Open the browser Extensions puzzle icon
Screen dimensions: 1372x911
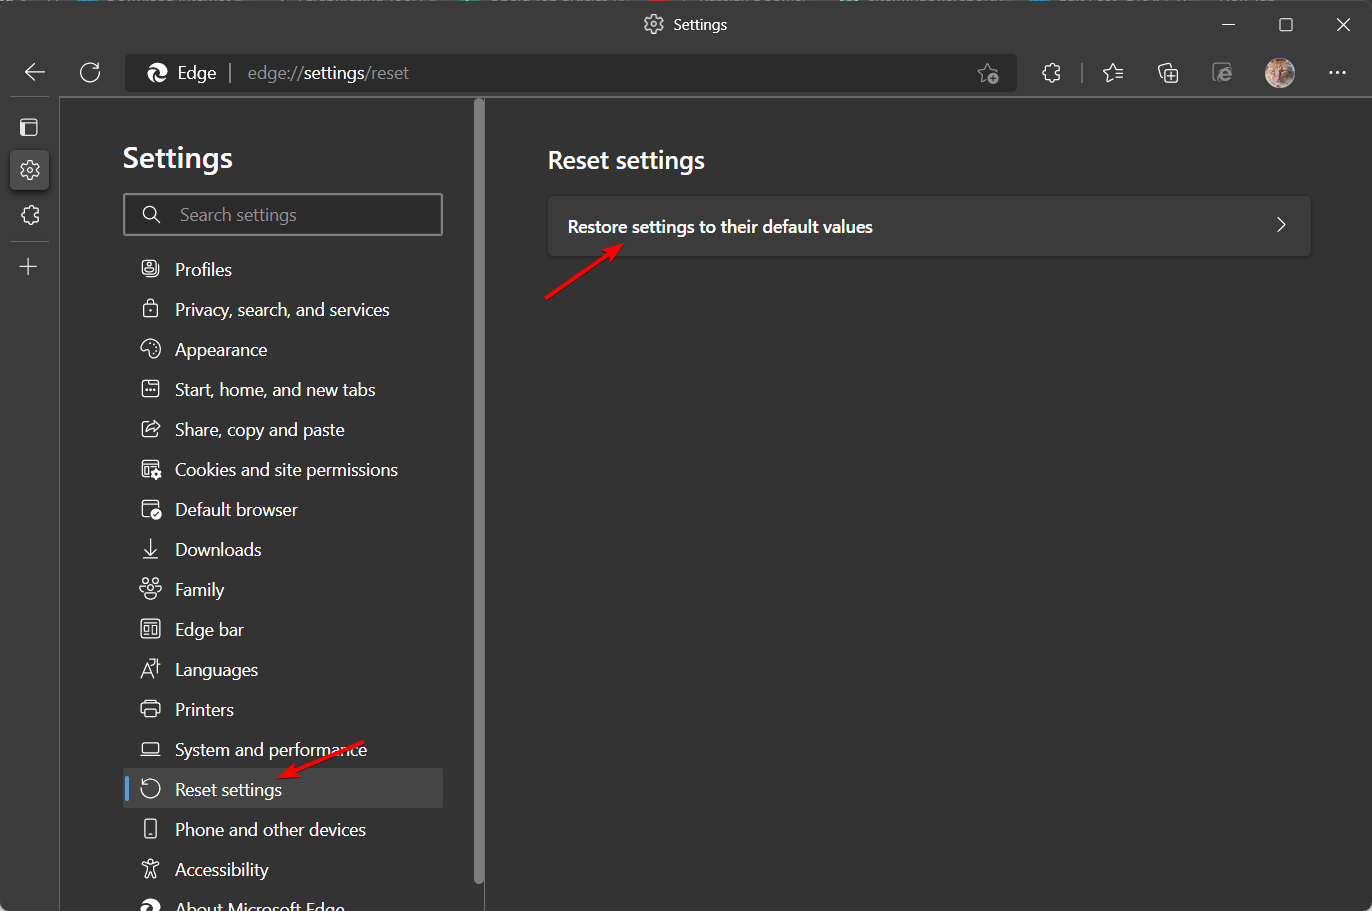click(1051, 72)
